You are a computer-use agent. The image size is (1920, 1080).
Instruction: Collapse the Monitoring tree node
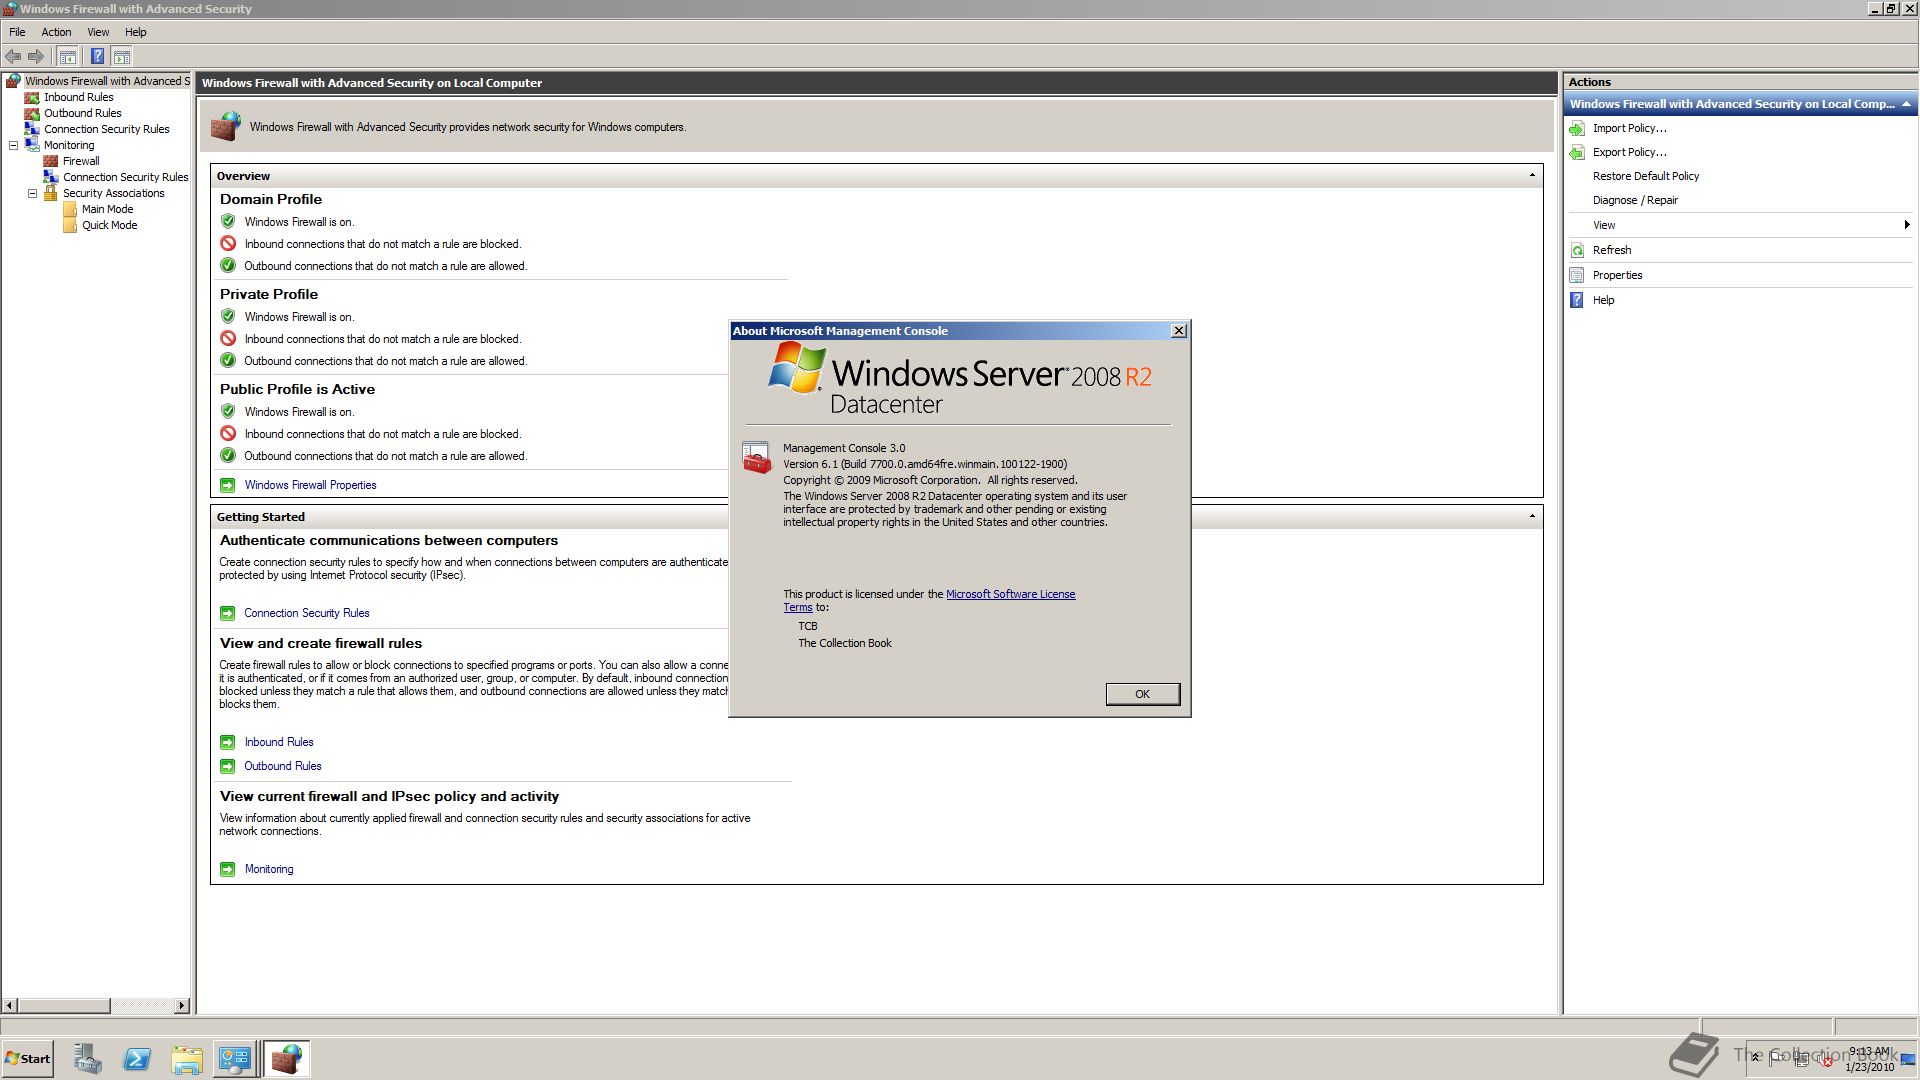point(14,145)
